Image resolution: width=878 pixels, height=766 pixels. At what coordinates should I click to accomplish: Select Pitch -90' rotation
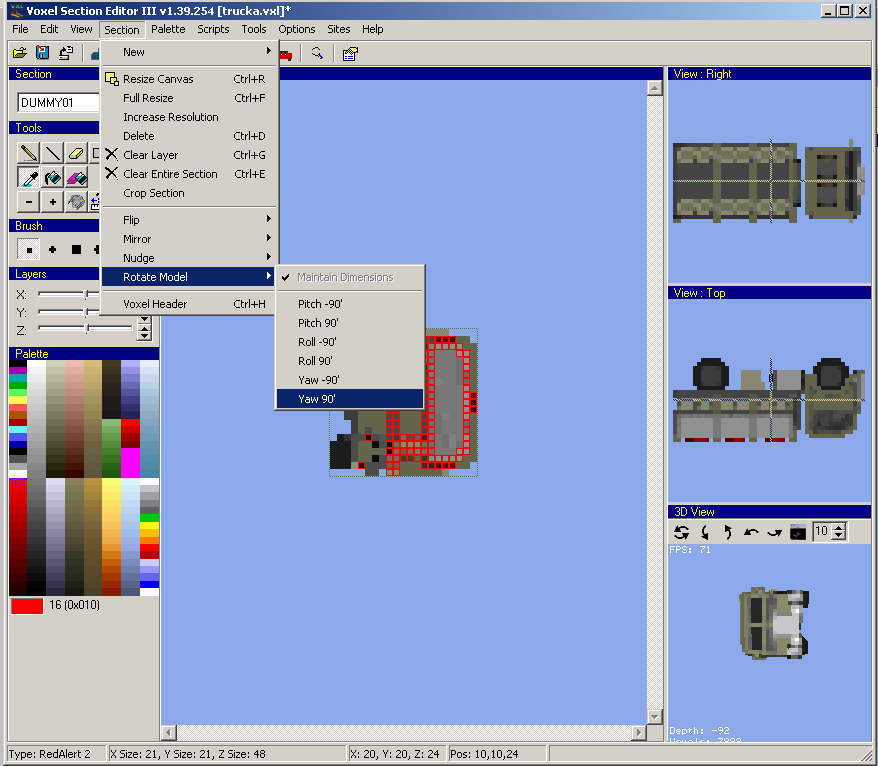[x=351, y=304]
